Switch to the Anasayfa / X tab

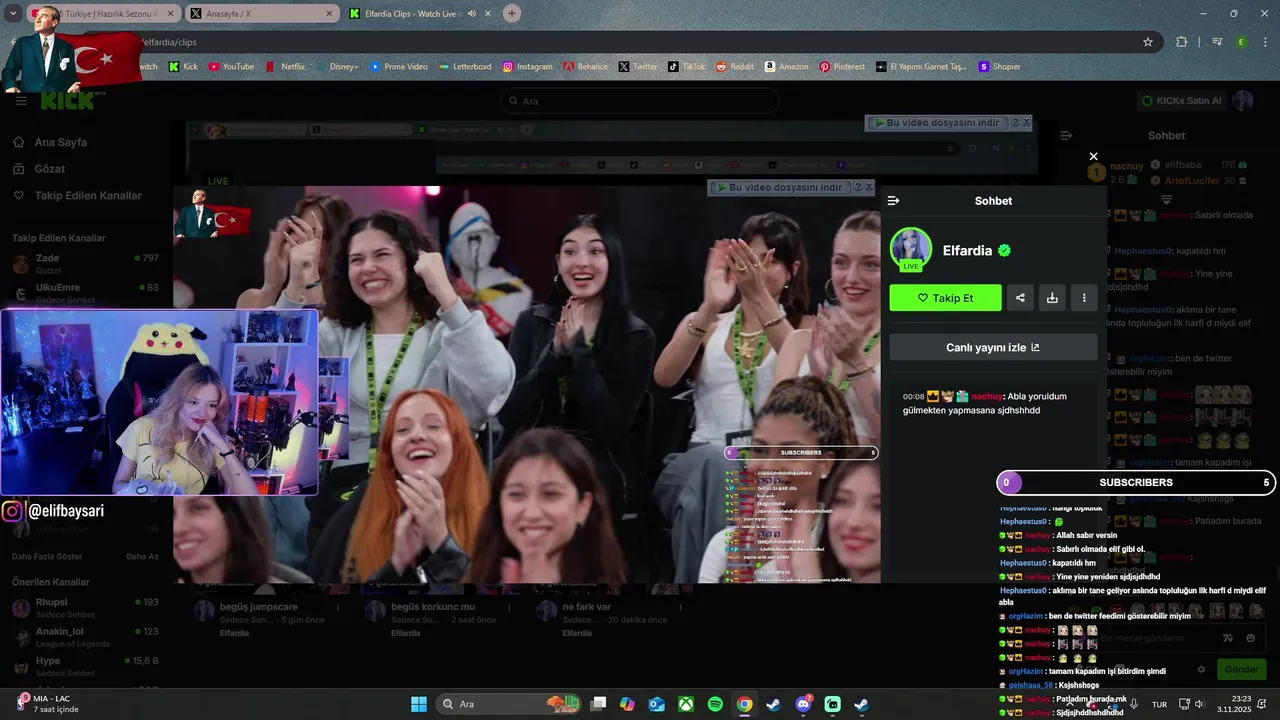tap(261, 13)
